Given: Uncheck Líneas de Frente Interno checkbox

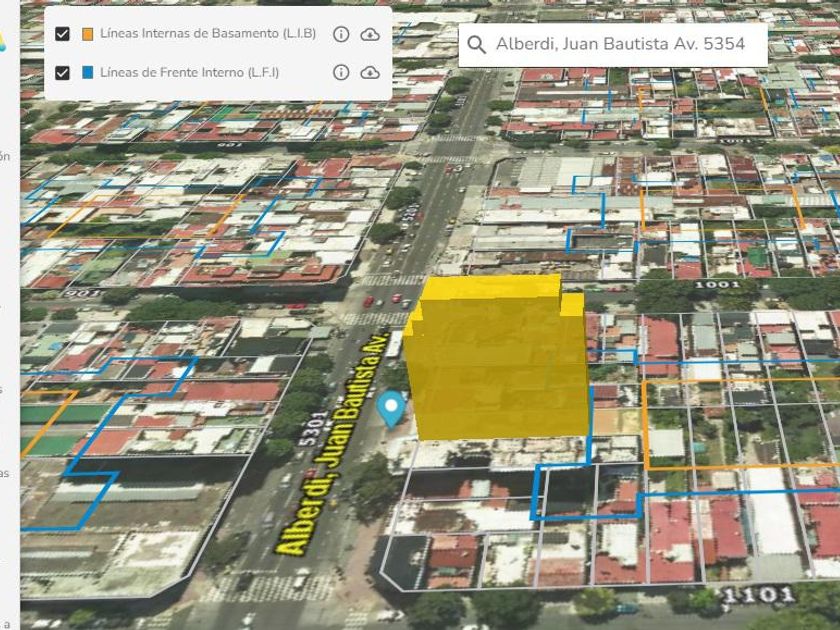Looking at the screenshot, I should (63, 72).
